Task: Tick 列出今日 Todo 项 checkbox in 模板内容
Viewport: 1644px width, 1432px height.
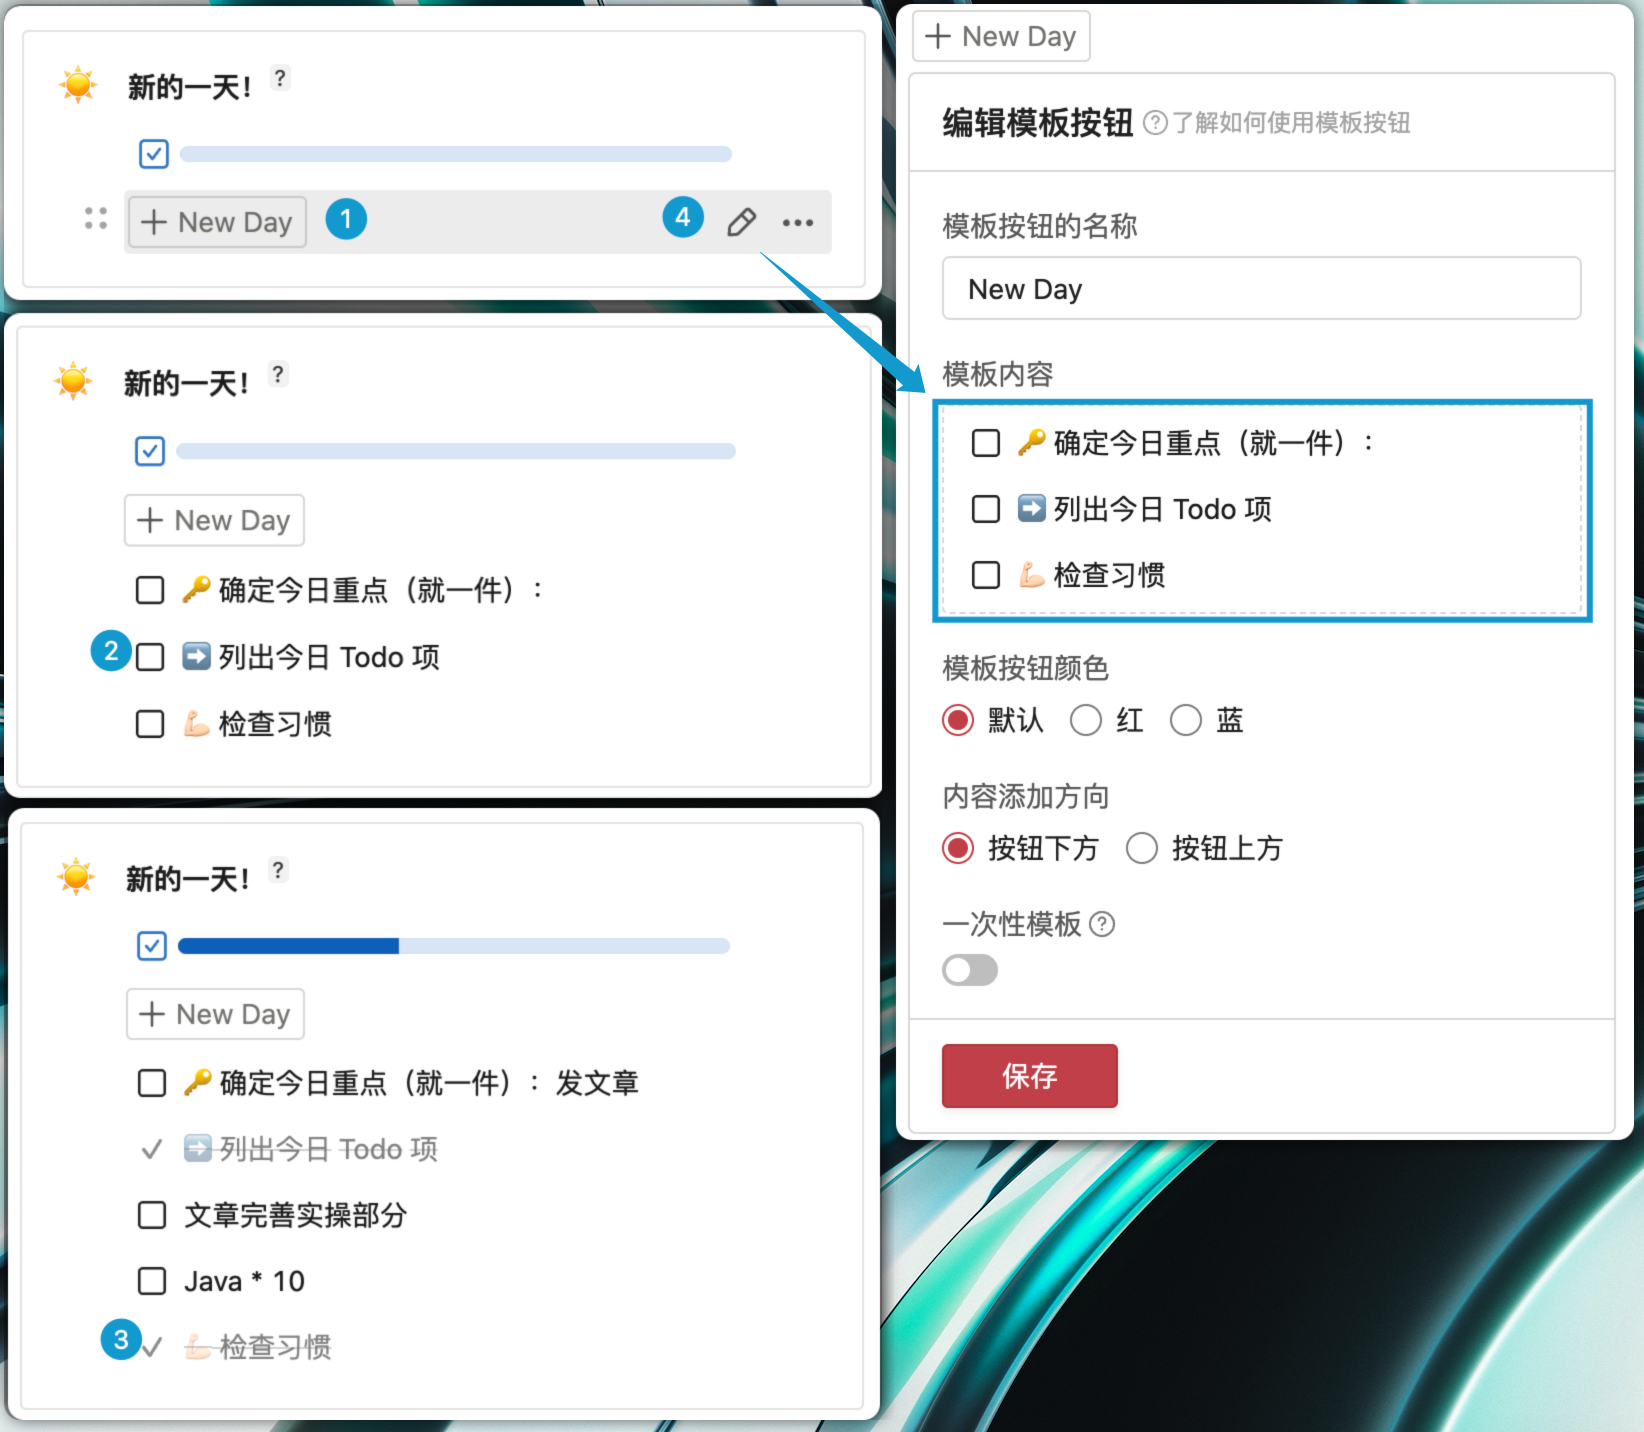Action: pos(986,509)
